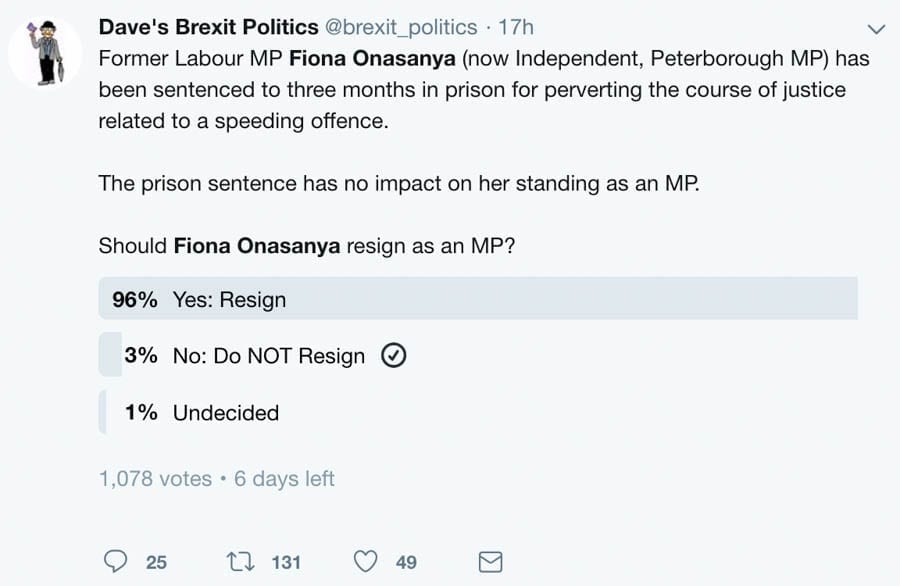Click the '1,078 votes' poll total
The height and width of the screenshot is (586, 900).
pos(155,479)
